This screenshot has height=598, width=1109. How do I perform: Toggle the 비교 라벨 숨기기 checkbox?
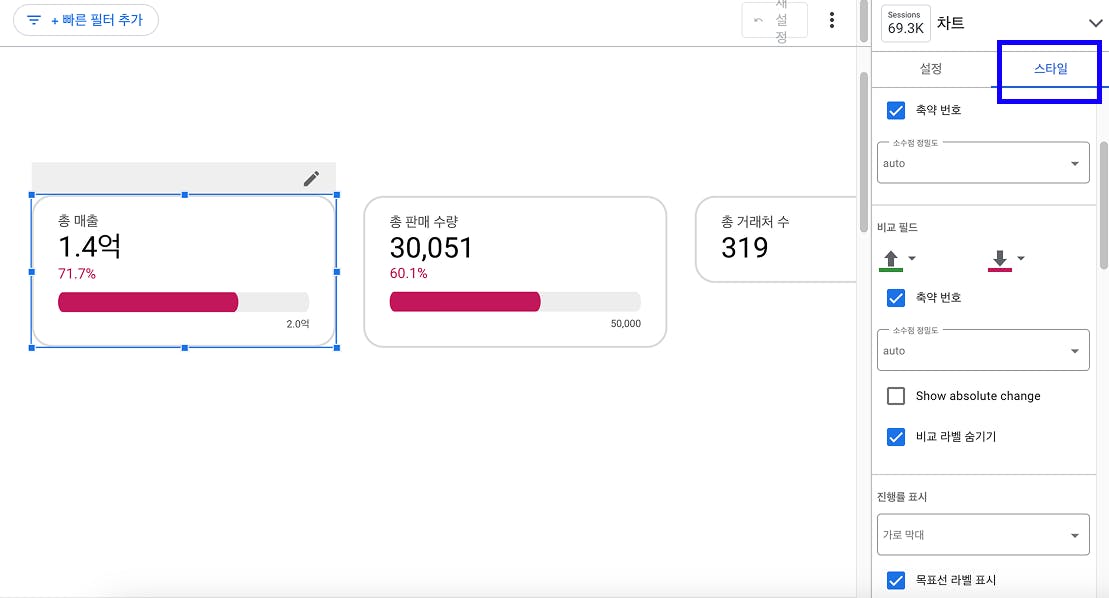(x=896, y=437)
